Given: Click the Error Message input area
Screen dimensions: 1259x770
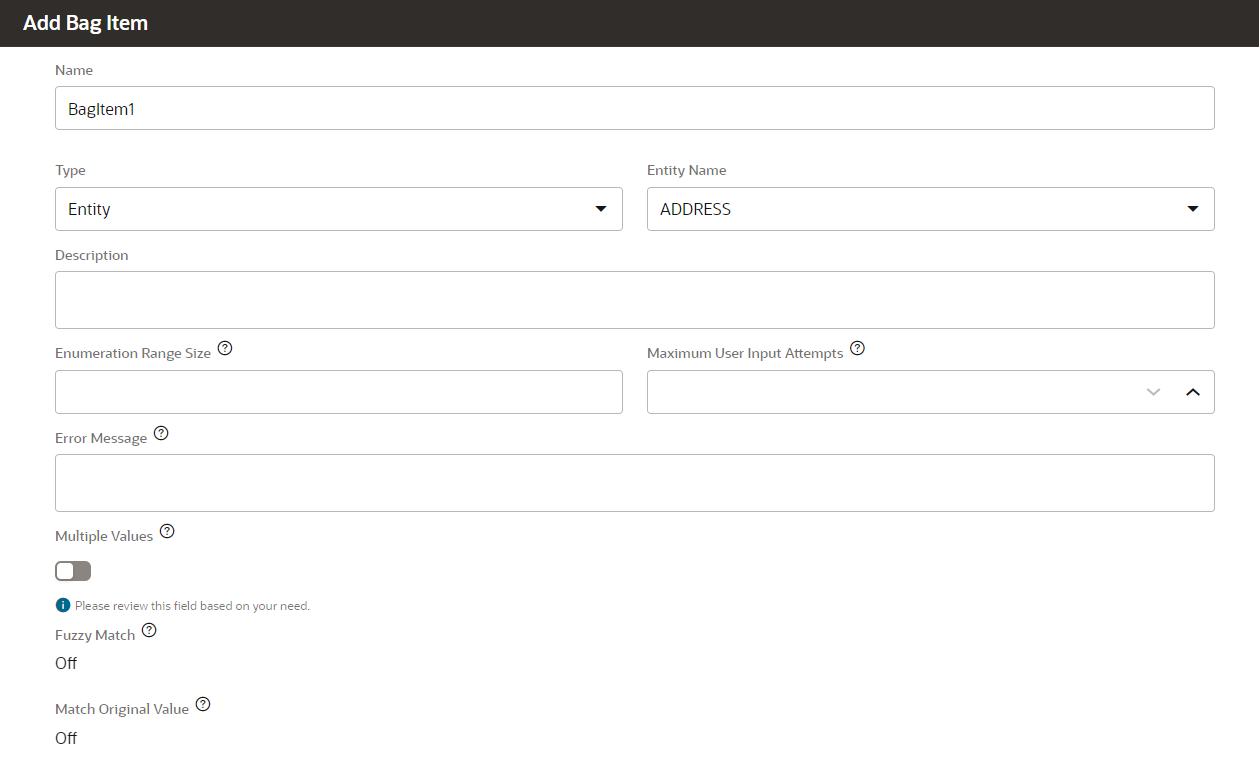Looking at the screenshot, I should click(x=634, y=482).
